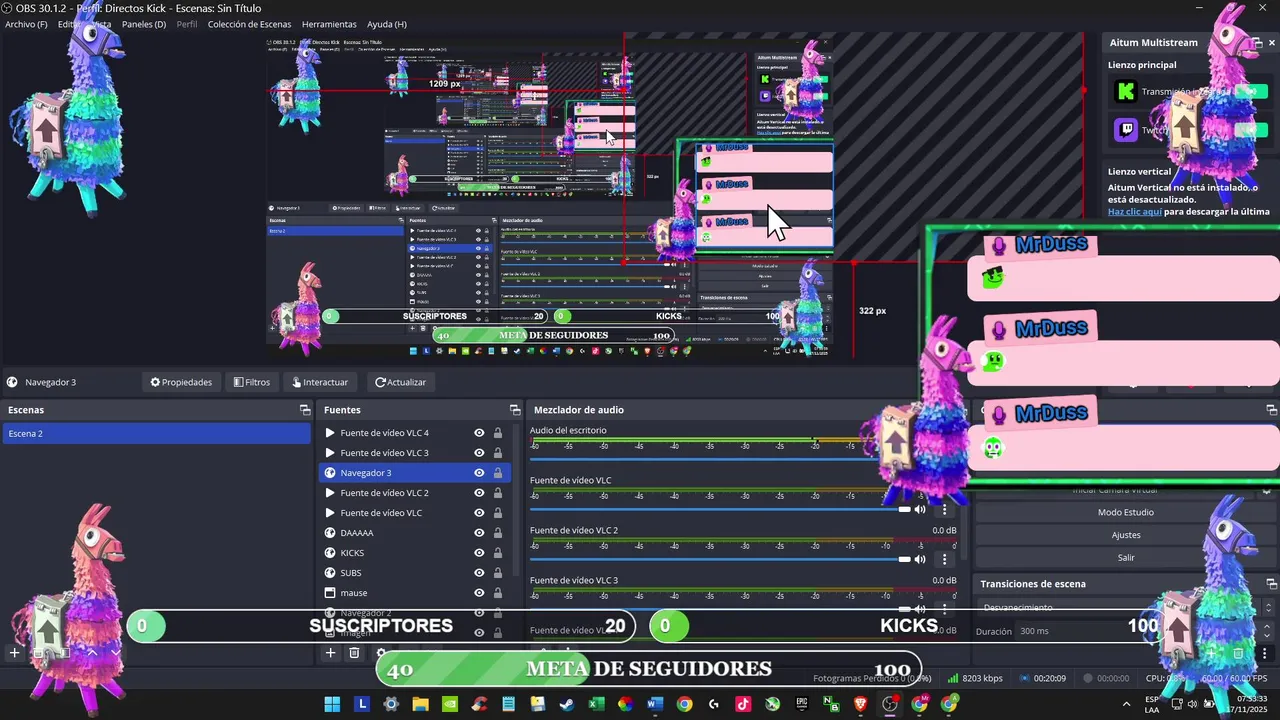Toggle visibility of DAAAAA source
The image size is (1280, 720).
click(479, 533)
